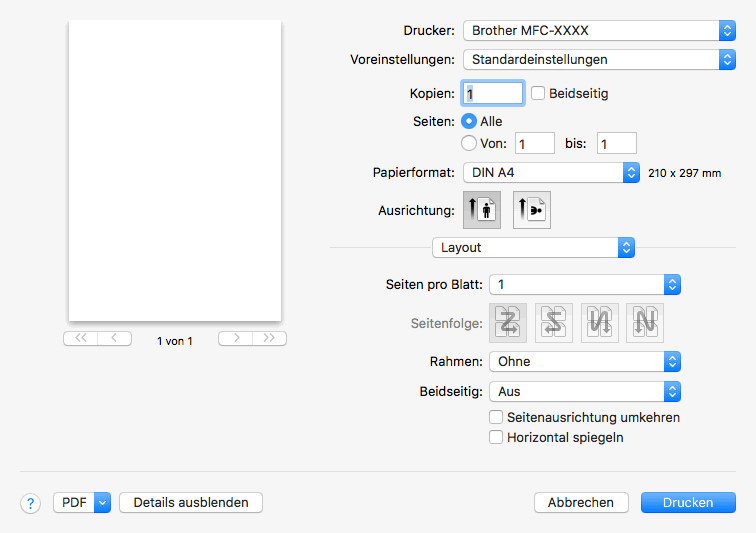Open the Voreinstellungen dropdown

pyautogui.click(x=599, y=59)
